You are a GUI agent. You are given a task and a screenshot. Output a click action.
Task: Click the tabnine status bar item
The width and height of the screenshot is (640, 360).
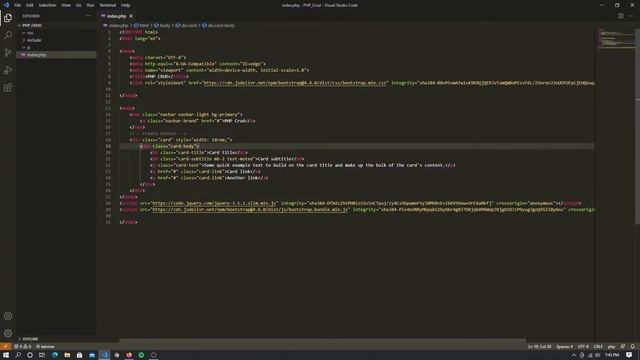pos(45,347)
